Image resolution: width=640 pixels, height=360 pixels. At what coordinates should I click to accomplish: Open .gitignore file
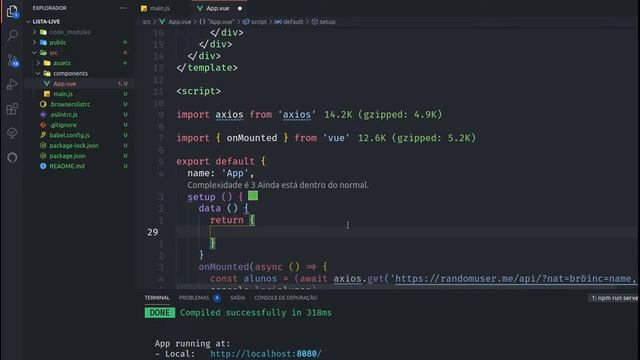coord(63,125)
